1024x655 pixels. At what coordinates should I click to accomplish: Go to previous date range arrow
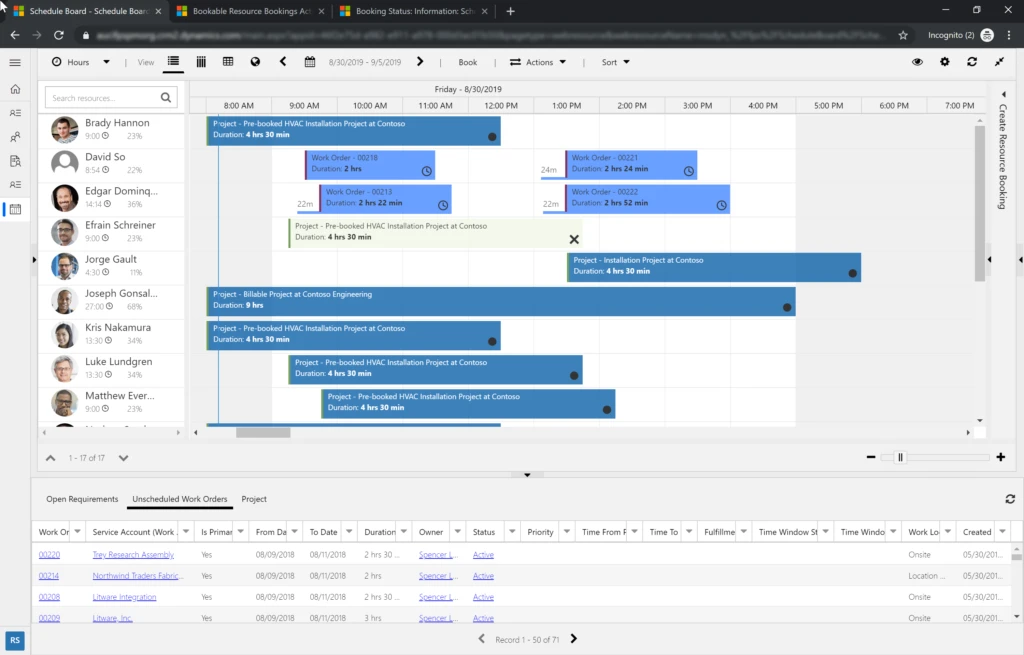coord(283,62)
